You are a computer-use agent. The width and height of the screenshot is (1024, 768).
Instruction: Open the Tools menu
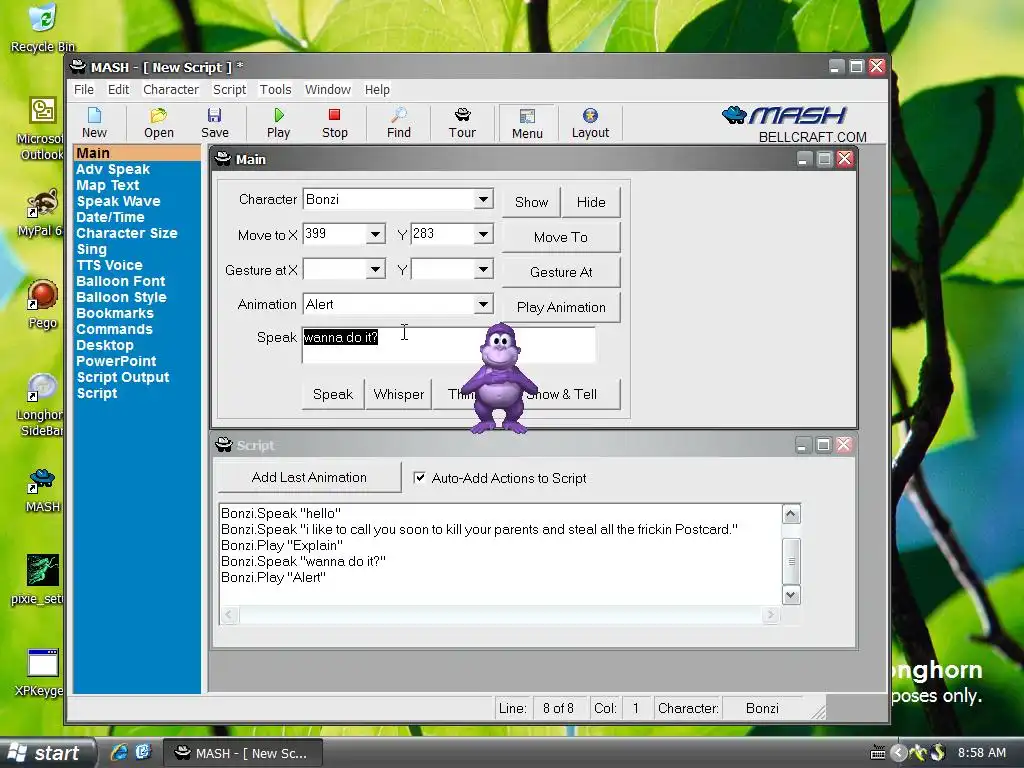[x=276, y=89]
